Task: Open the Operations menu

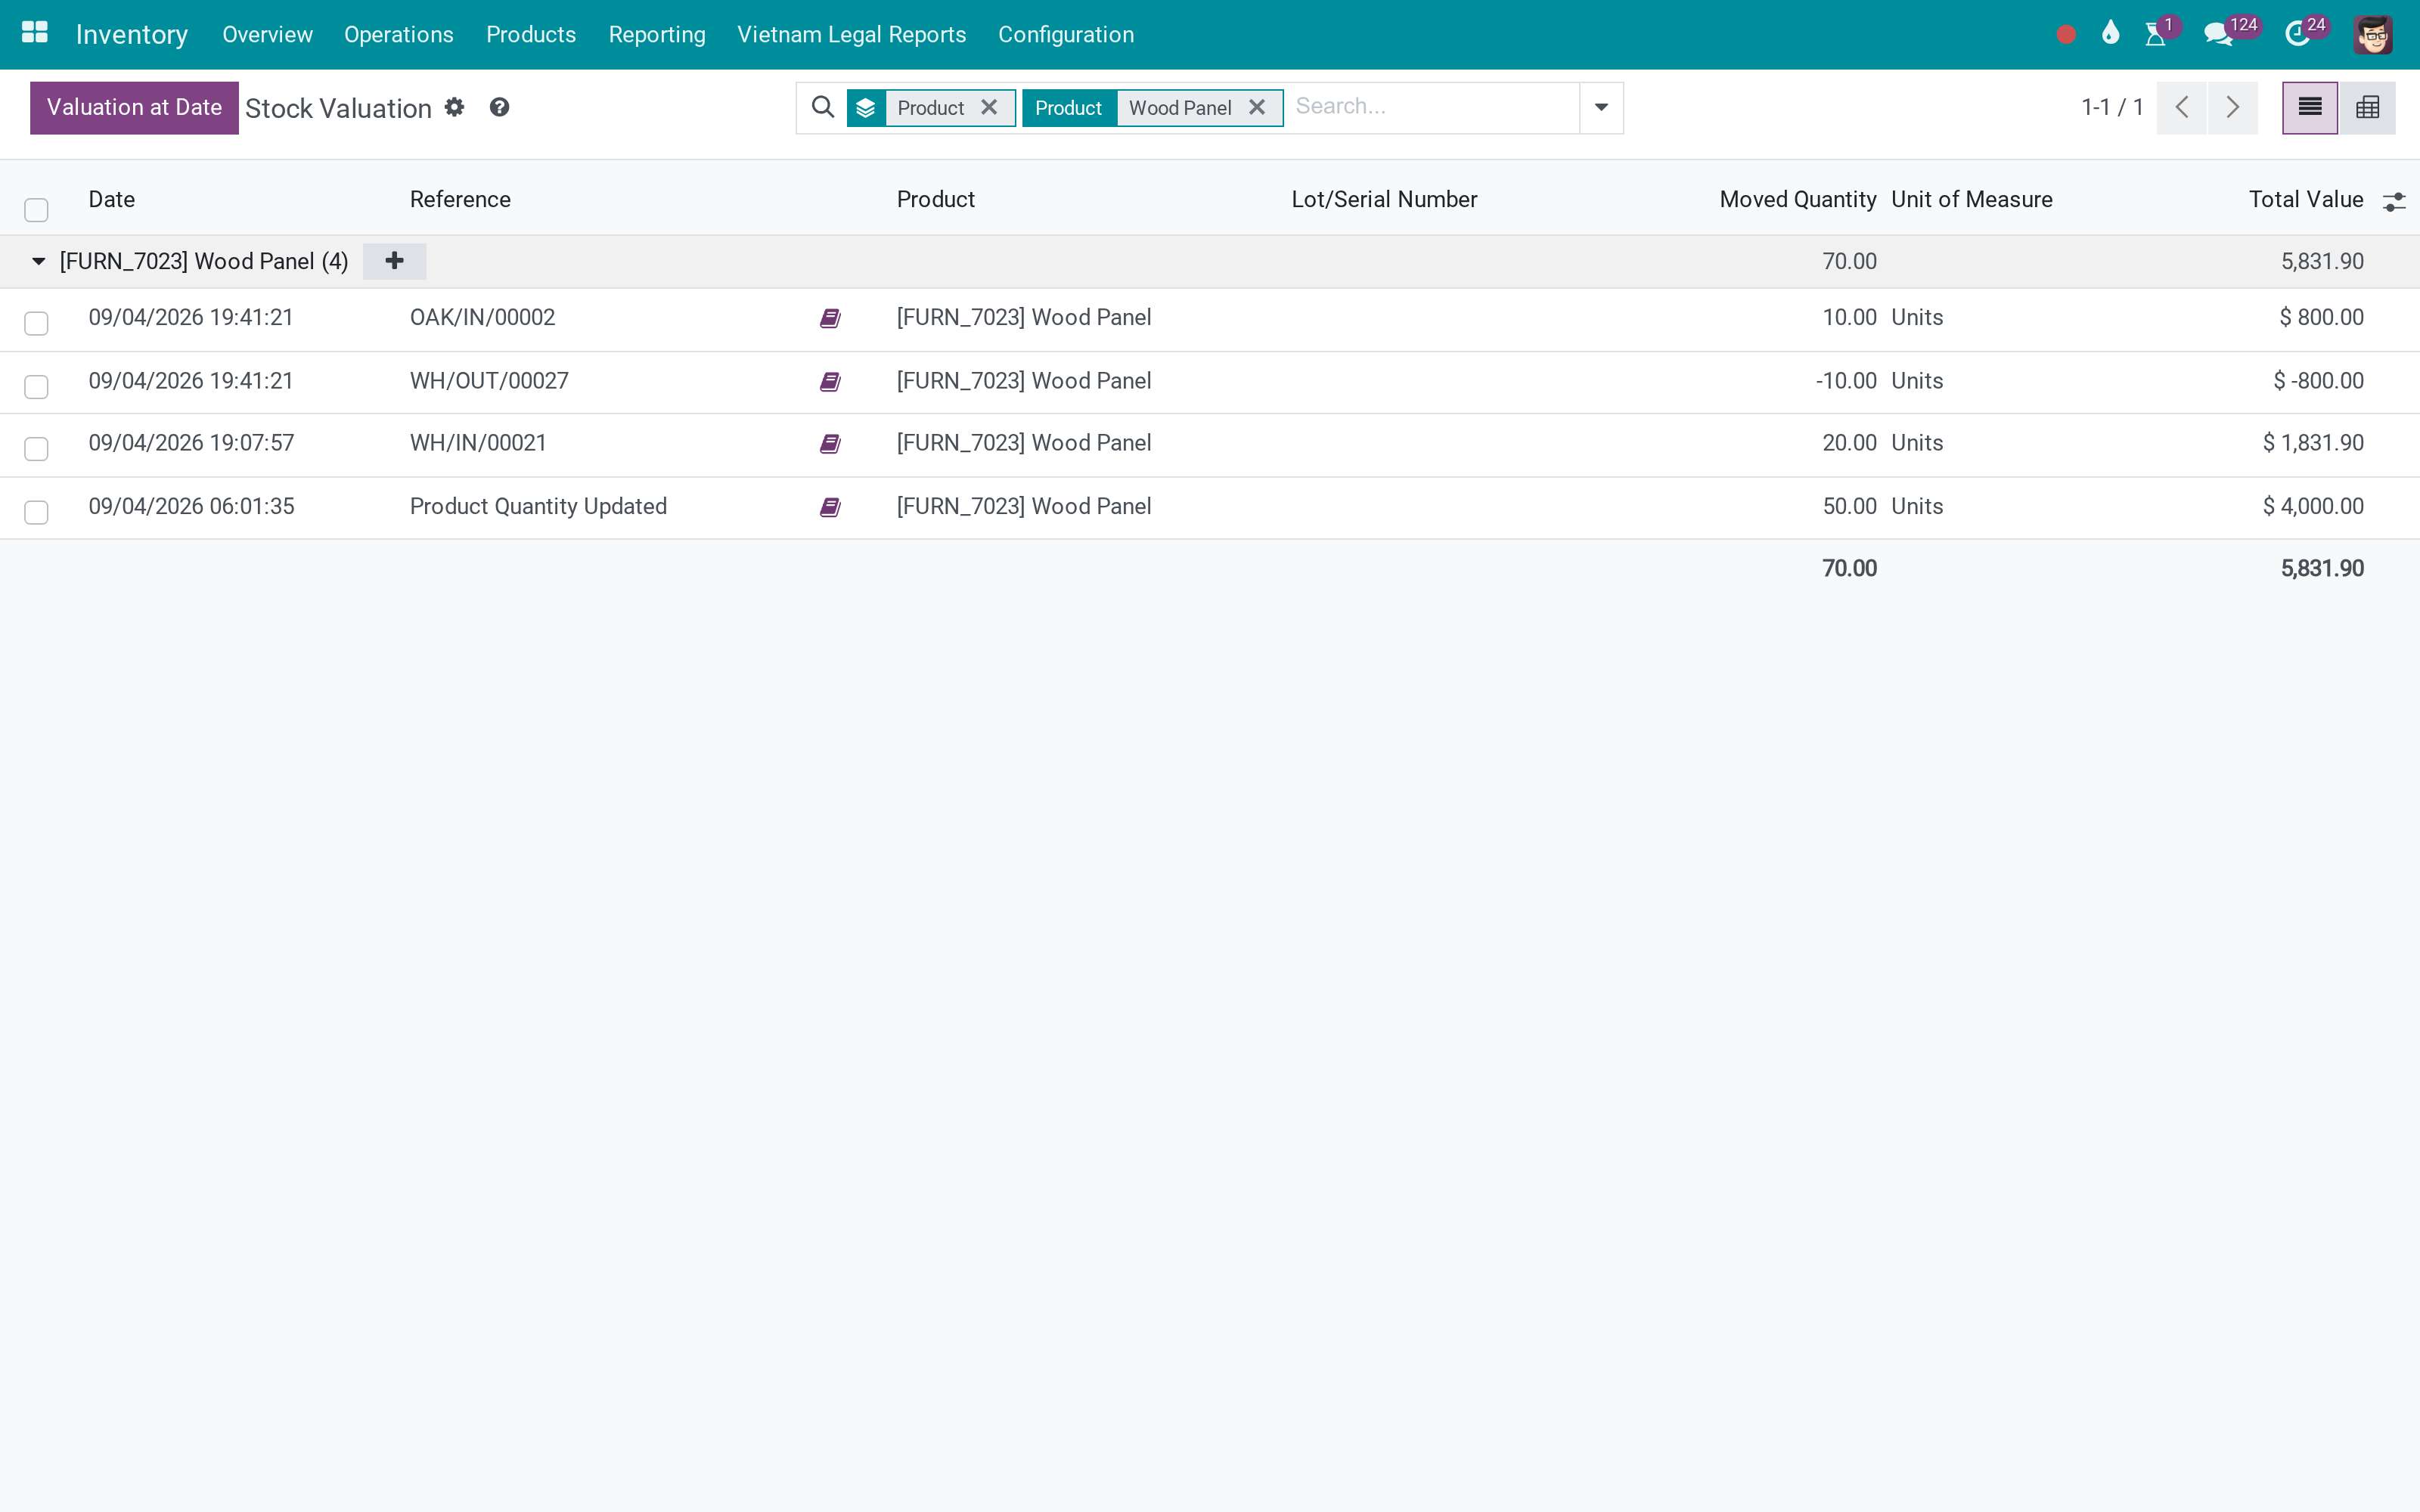Action: point(399,35)
